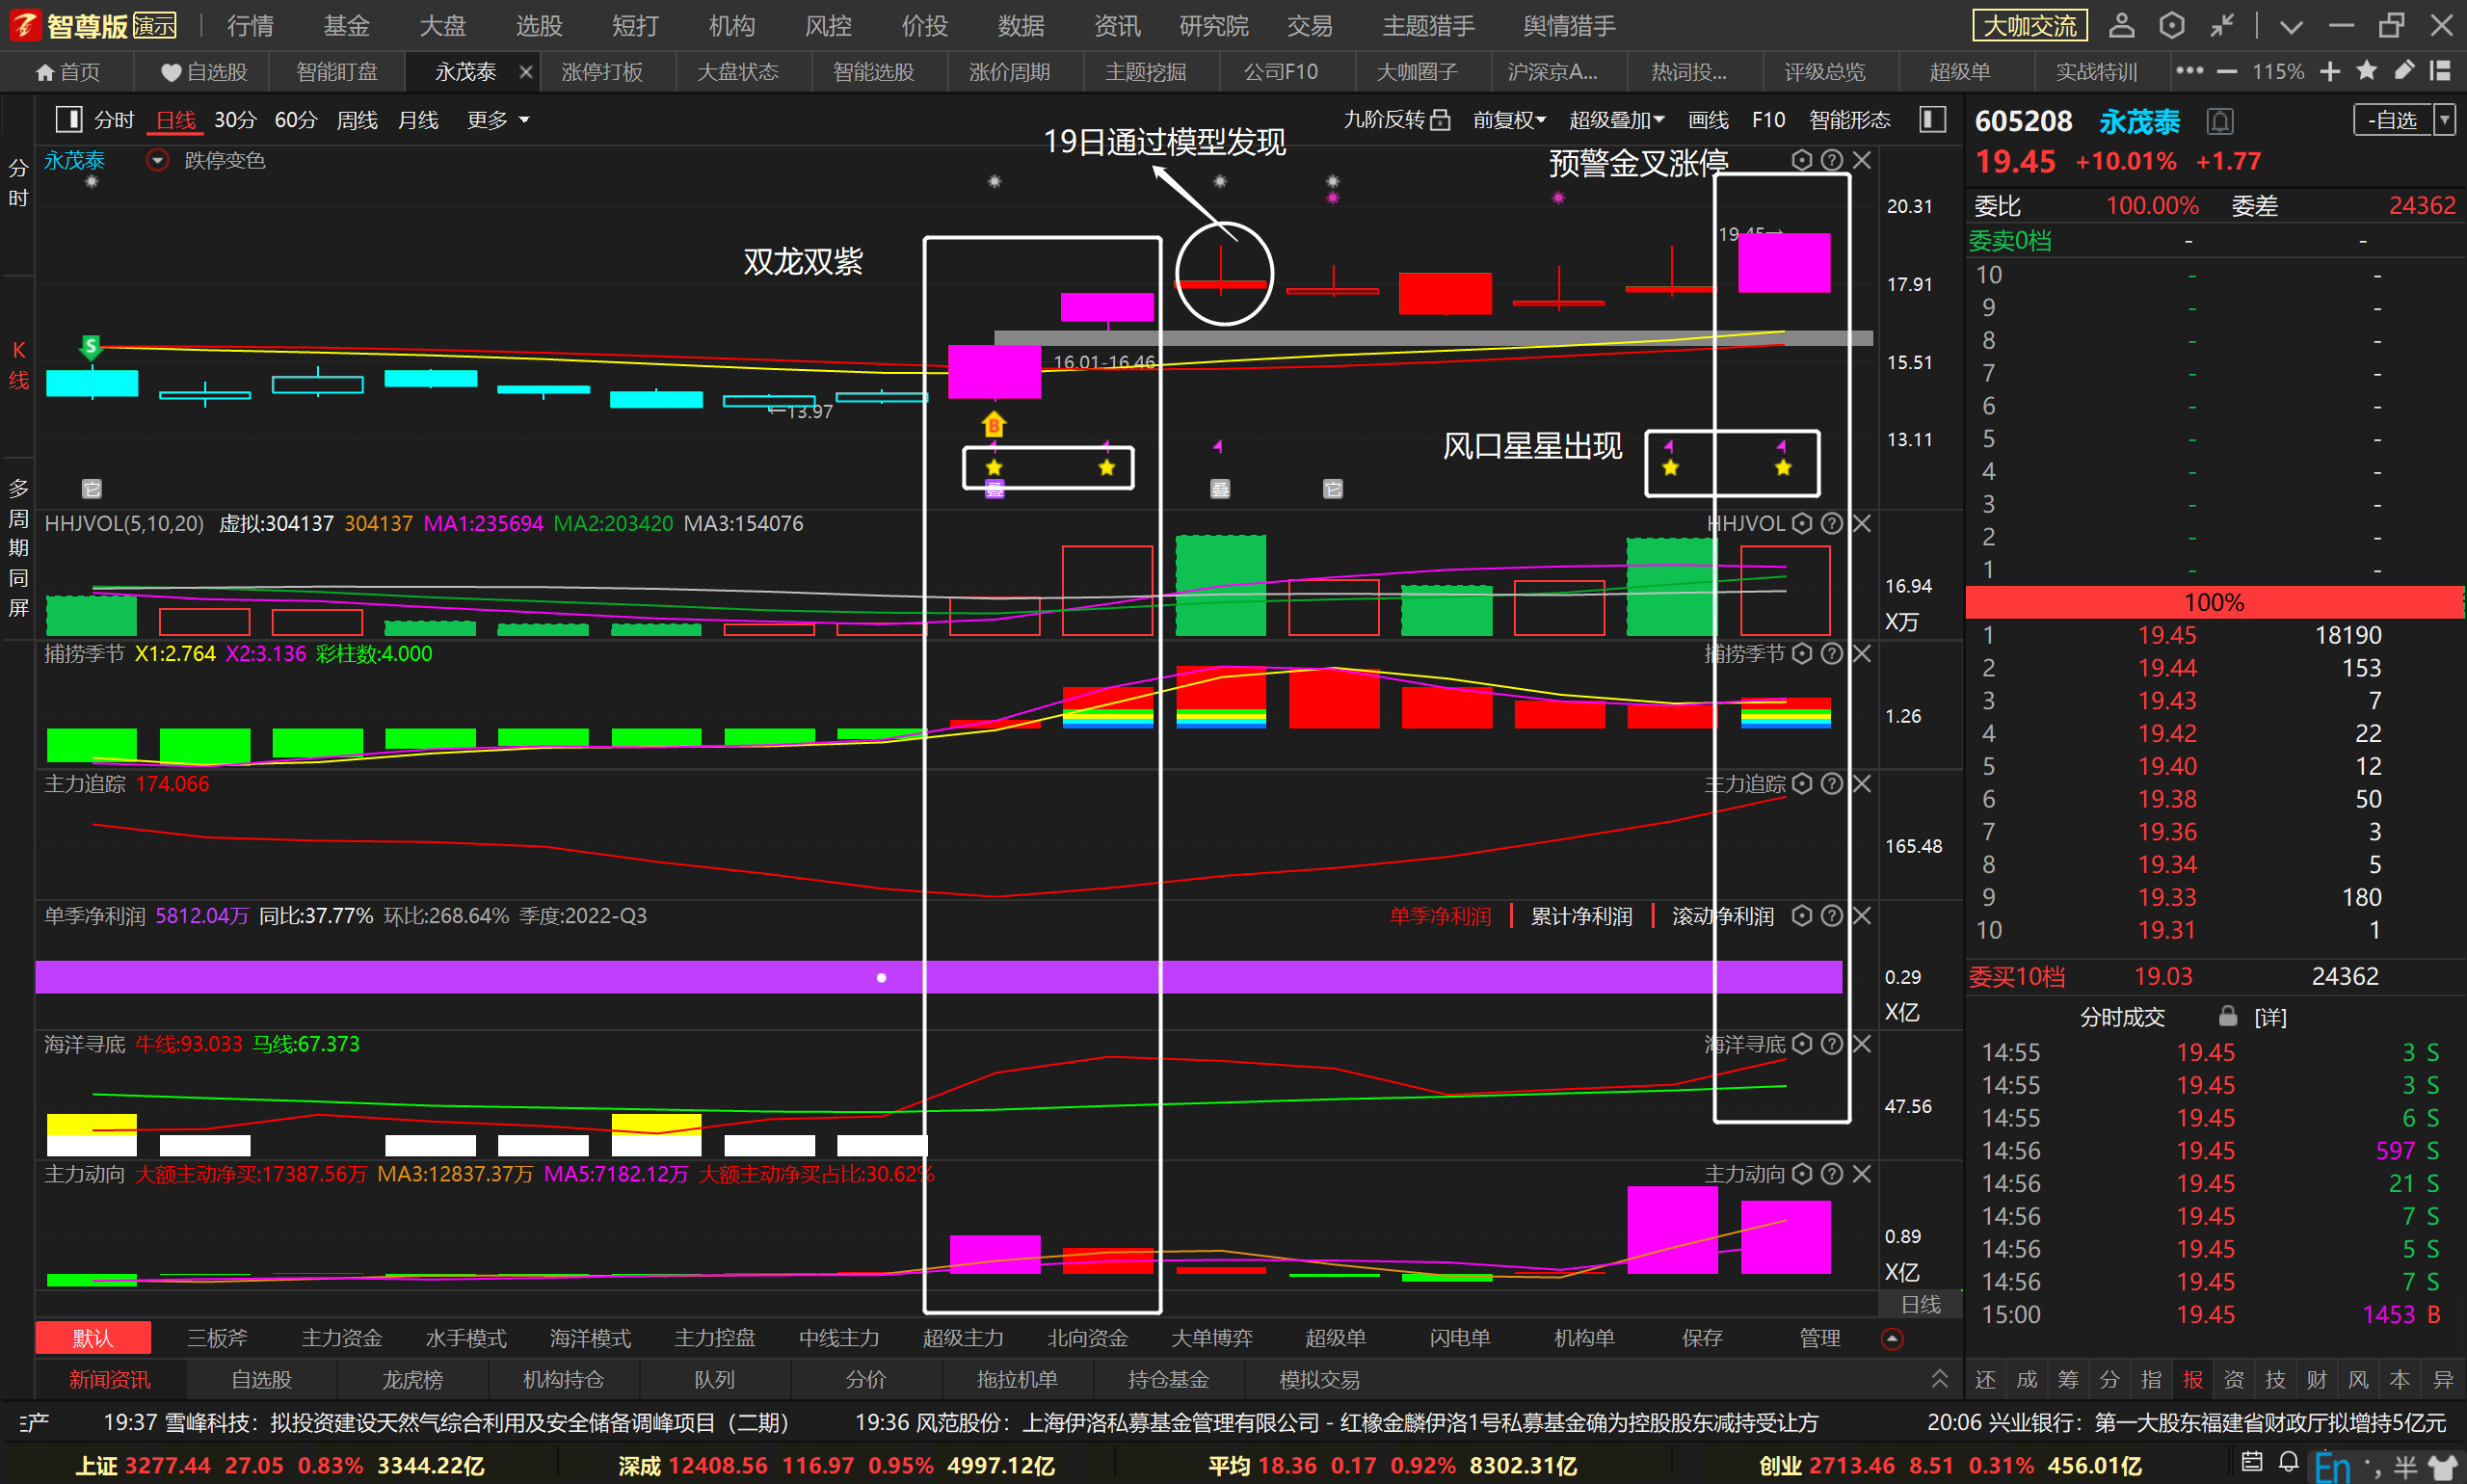This screenshot has height=1484, width=2467.
Task: Click the 雪峰科技 news headline
Action: (446, 1423)
